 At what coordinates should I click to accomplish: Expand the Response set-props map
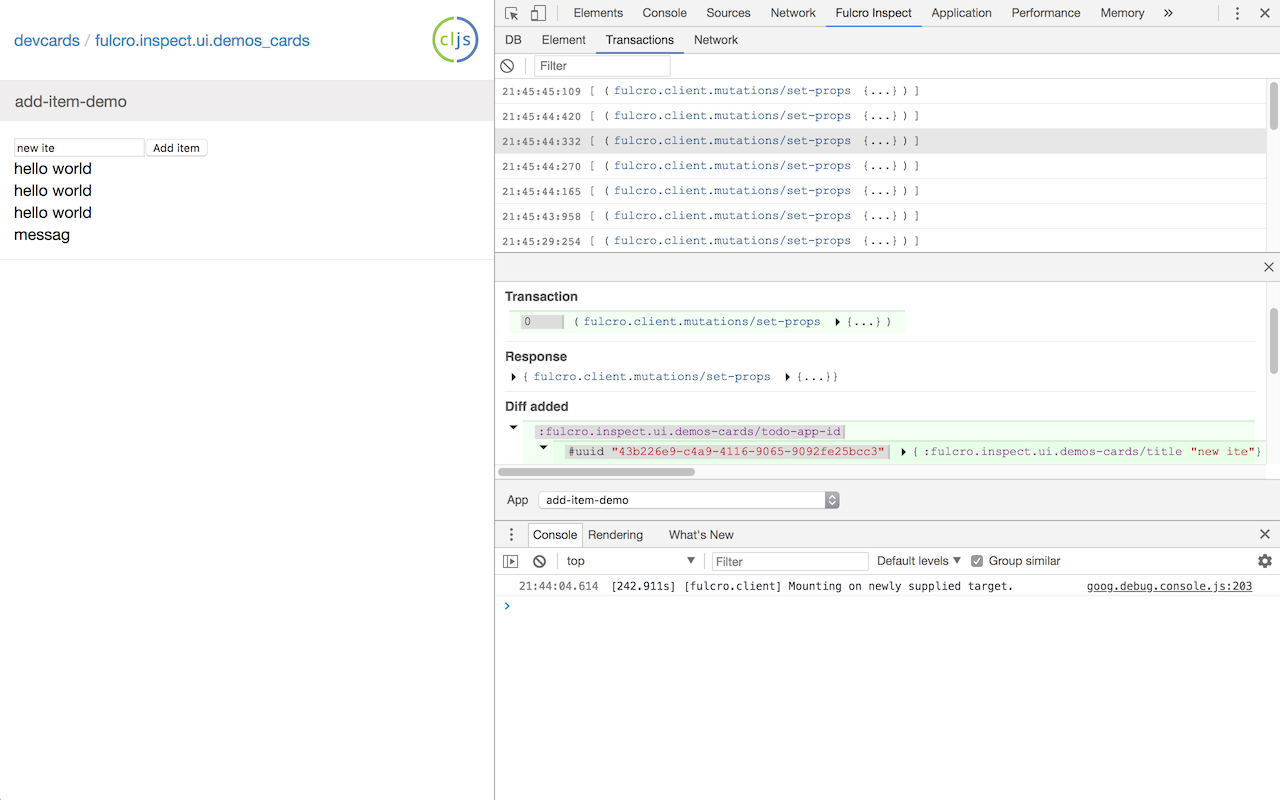click(x=788, y=377)
